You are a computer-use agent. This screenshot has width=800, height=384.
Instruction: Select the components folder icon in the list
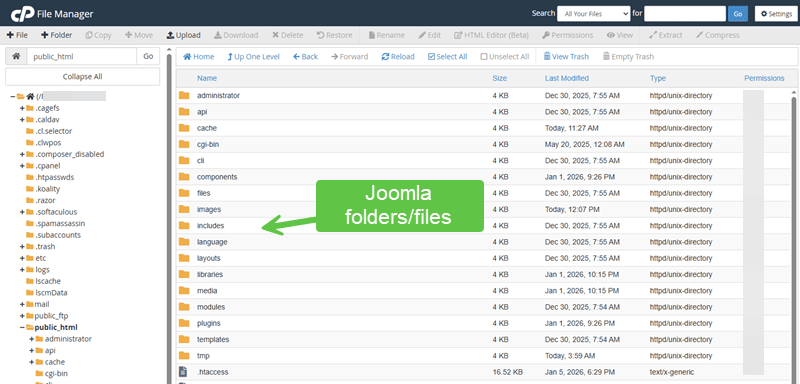(x=184, y=176)
